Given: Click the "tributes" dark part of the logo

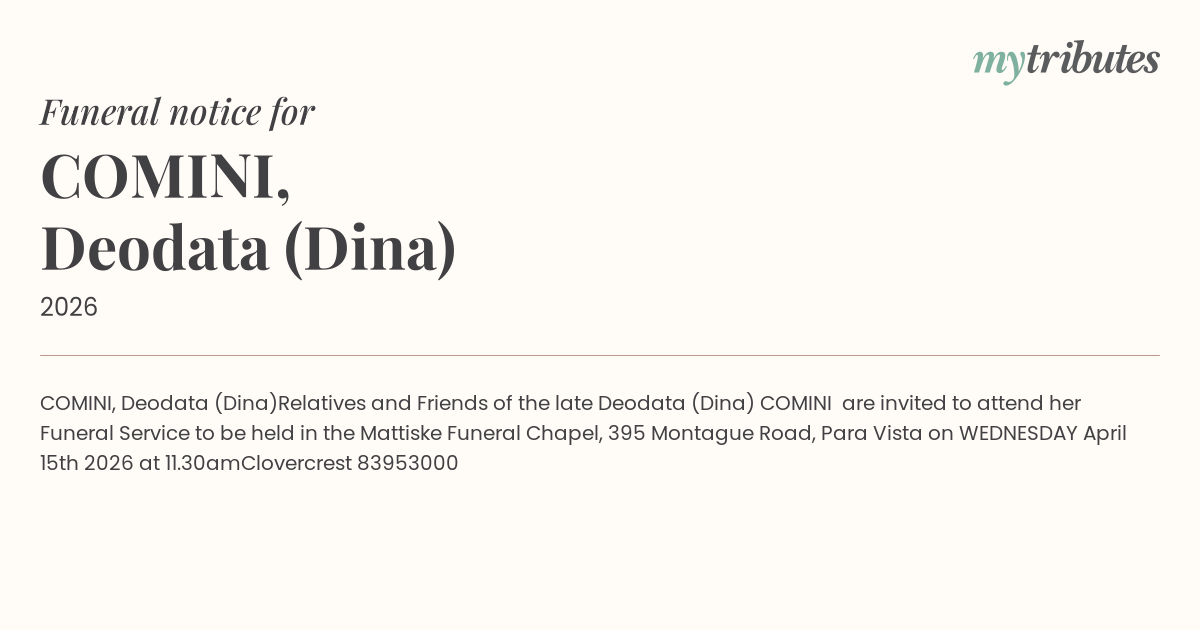Looking at the screenshot, I should [x=1093, y=60].
